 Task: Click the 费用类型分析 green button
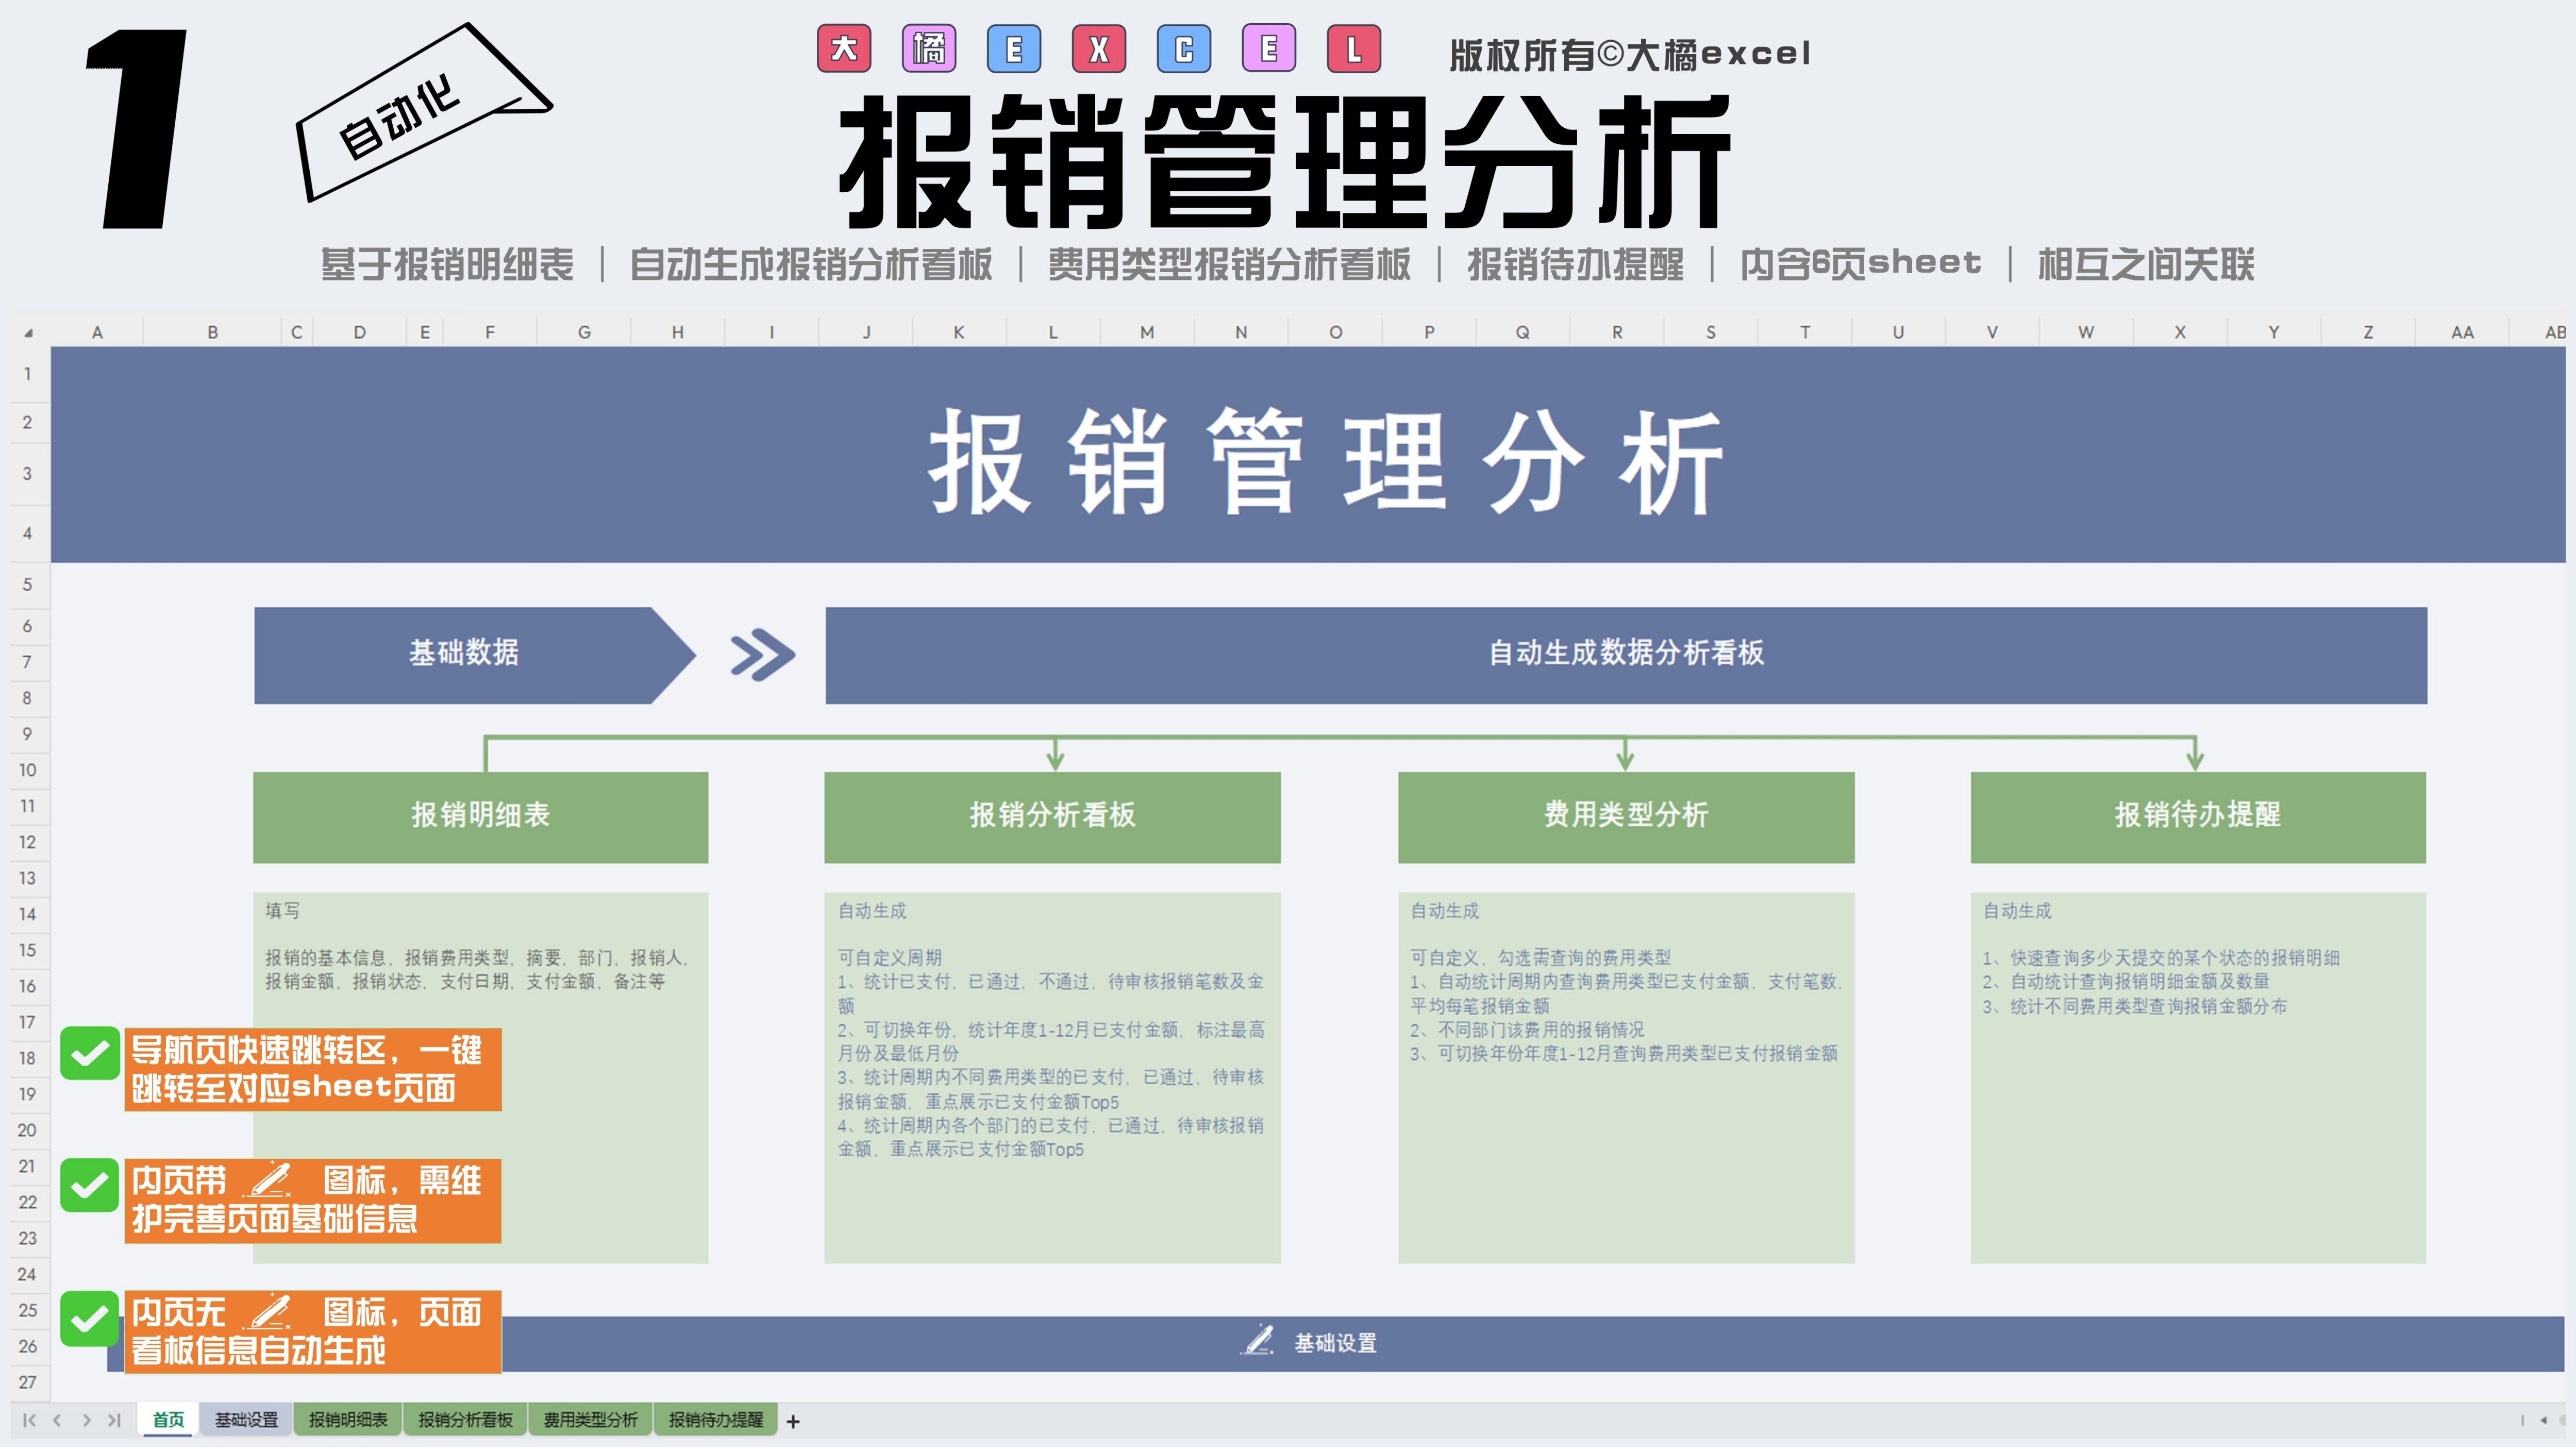click(1625, 816)
